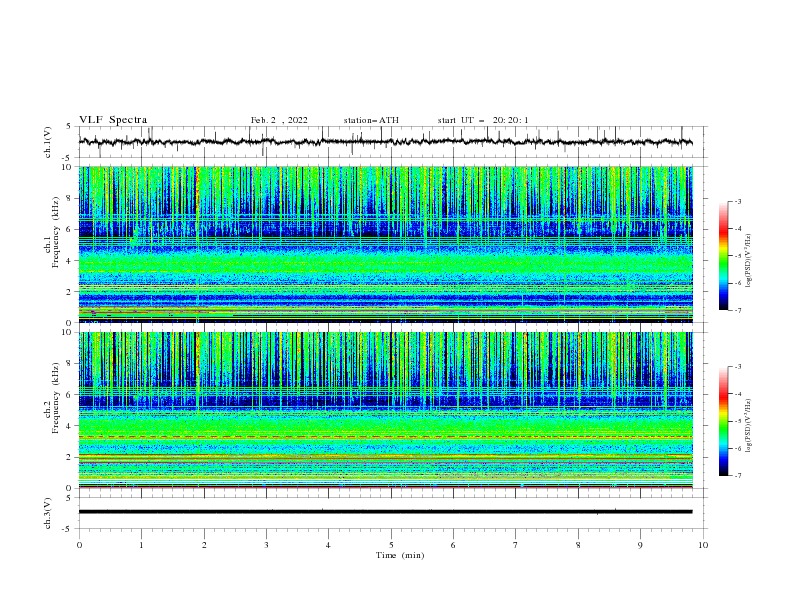
Task: Select the ch.2 "Frequency (kHz)" axis label
Action: 56,397
